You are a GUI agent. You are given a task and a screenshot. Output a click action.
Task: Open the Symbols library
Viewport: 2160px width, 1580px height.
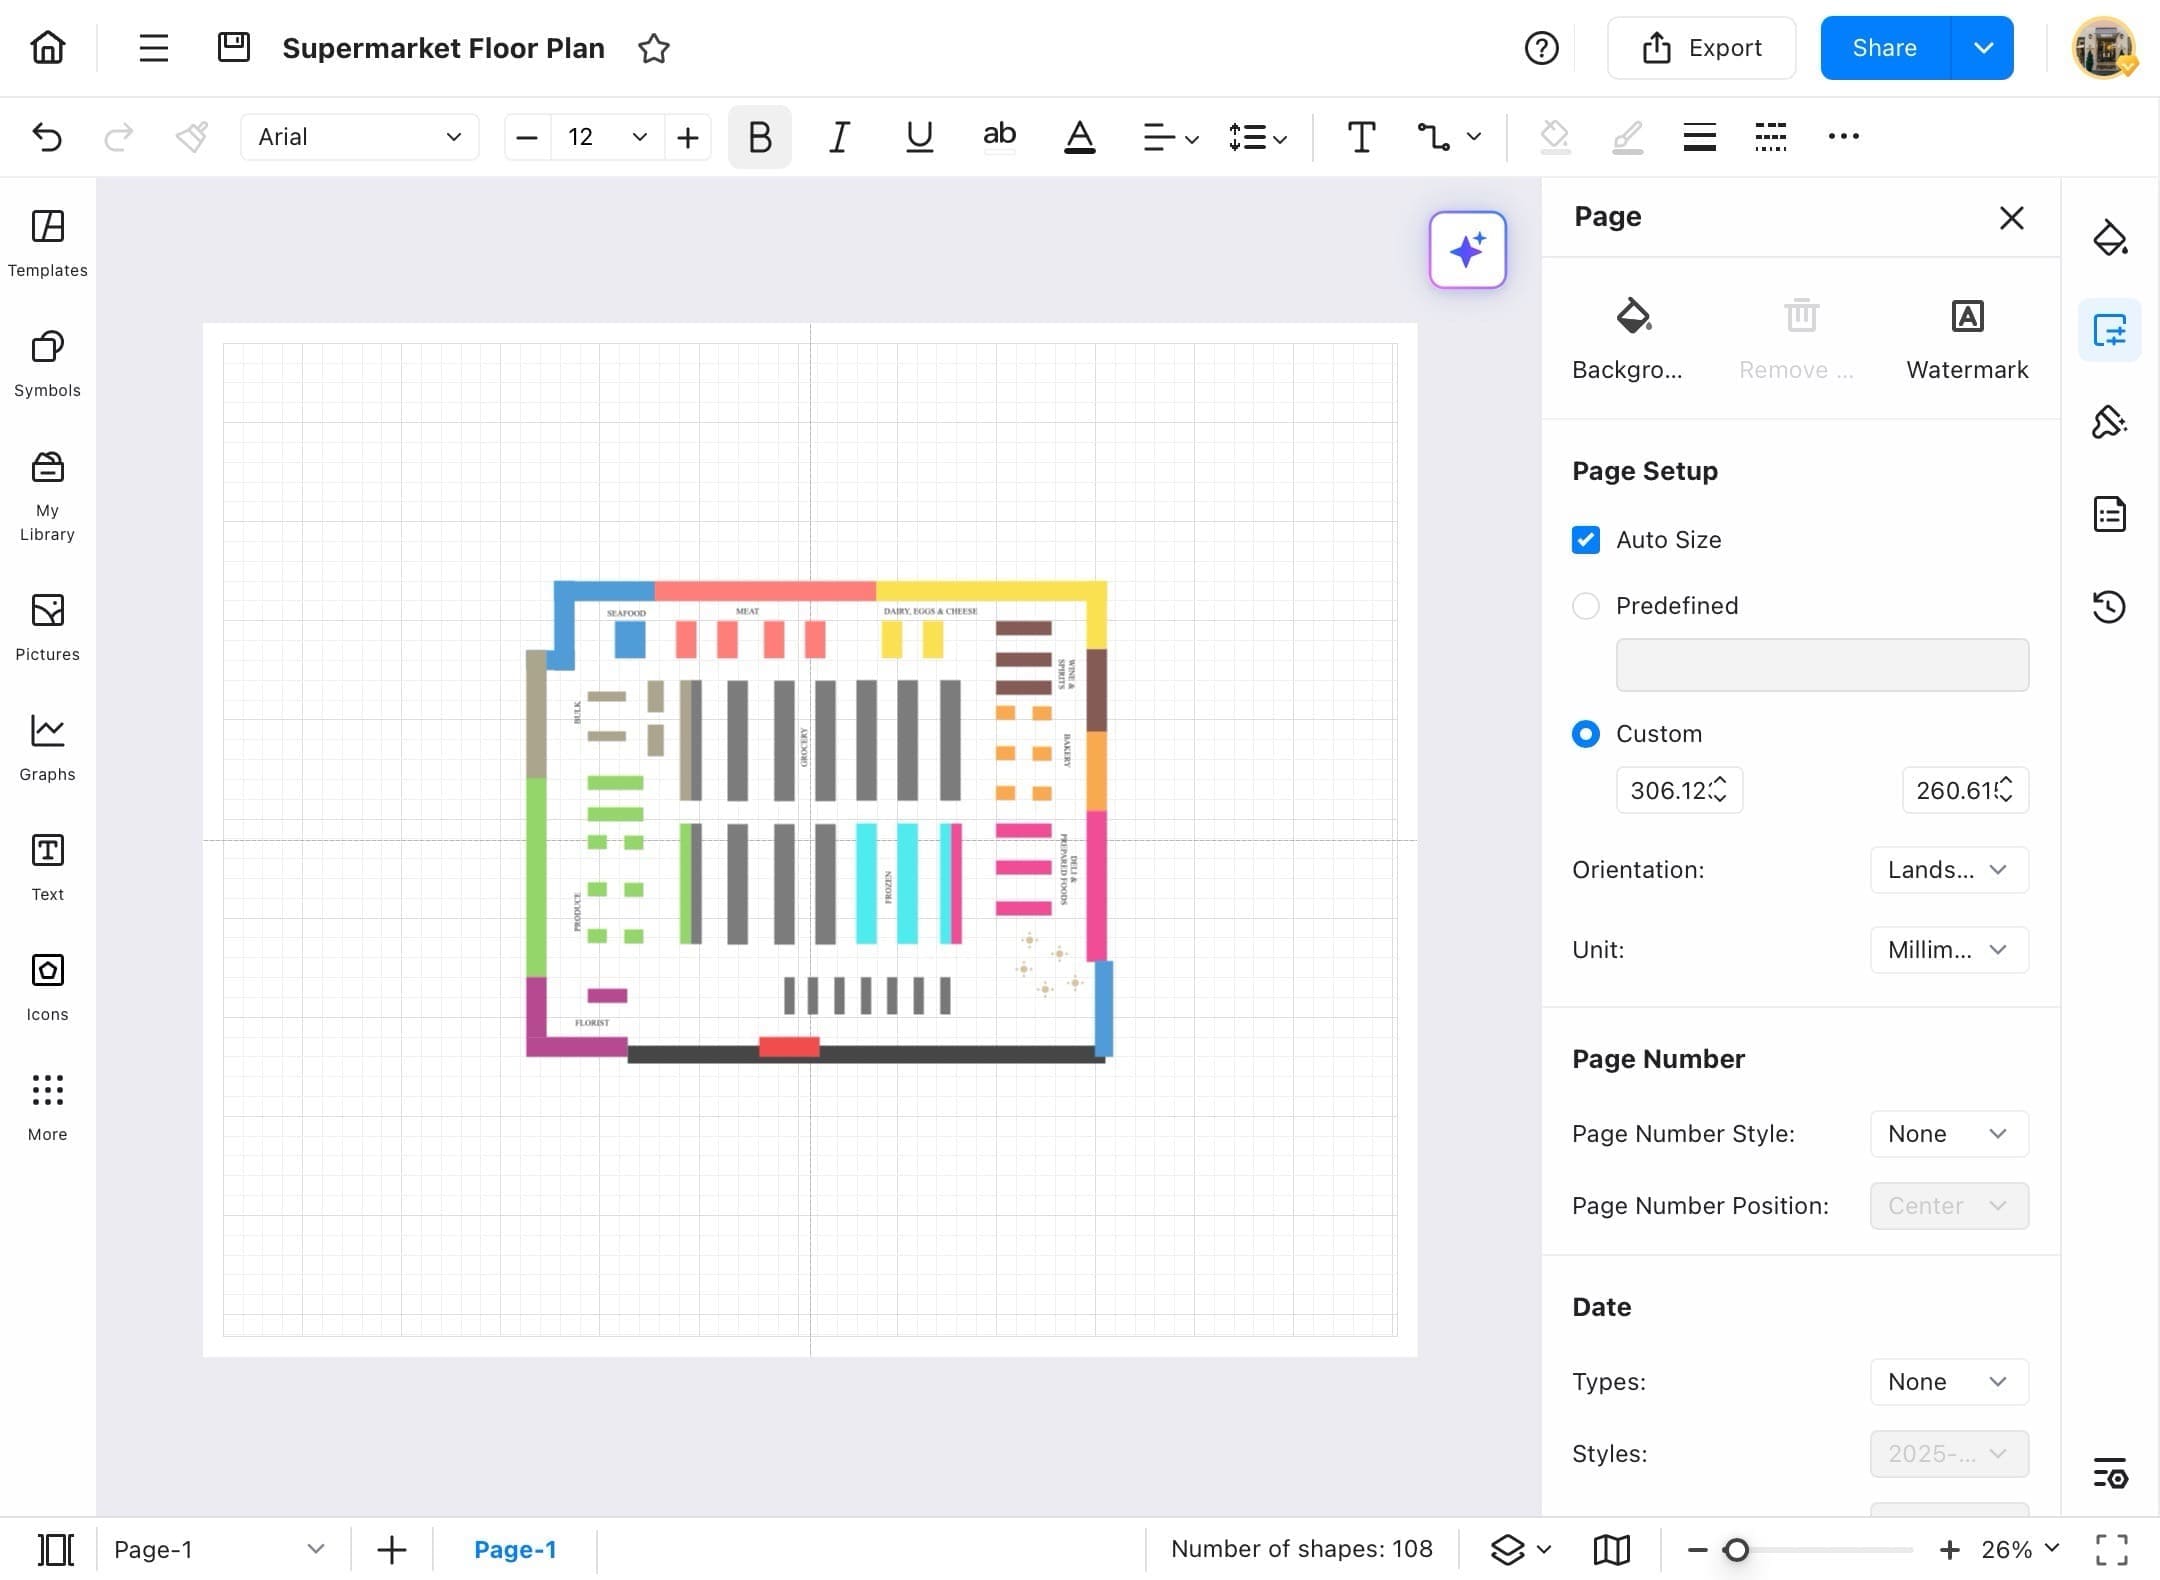(46, 363)
